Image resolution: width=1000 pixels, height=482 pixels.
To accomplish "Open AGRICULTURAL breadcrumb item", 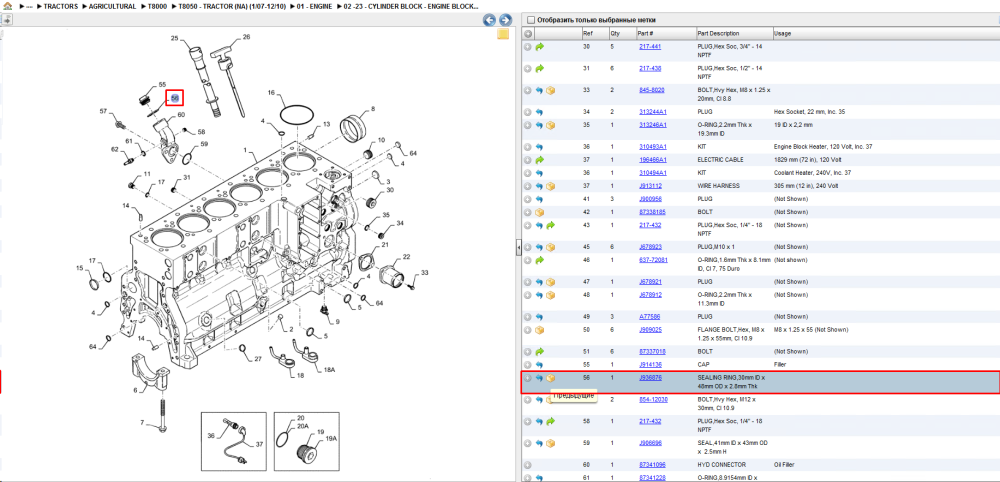I will (112, 6).
